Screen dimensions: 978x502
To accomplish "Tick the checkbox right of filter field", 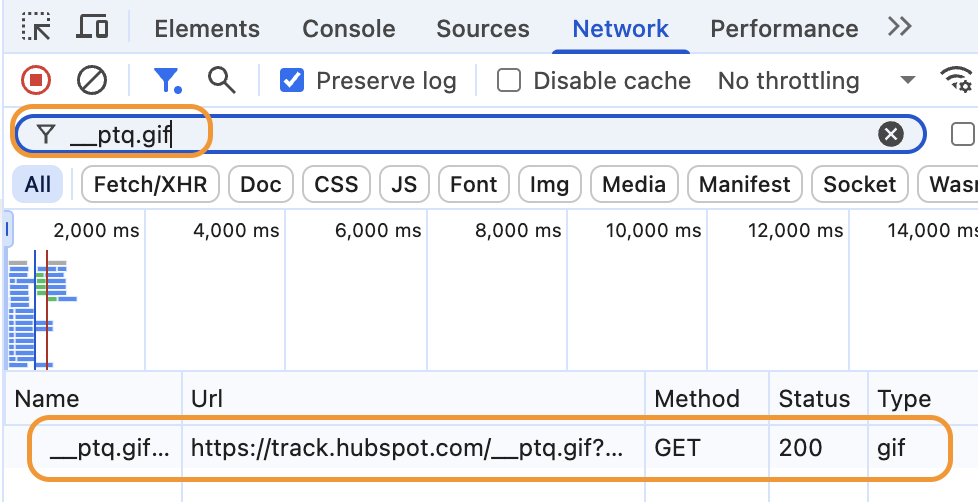I will point(962,134).
